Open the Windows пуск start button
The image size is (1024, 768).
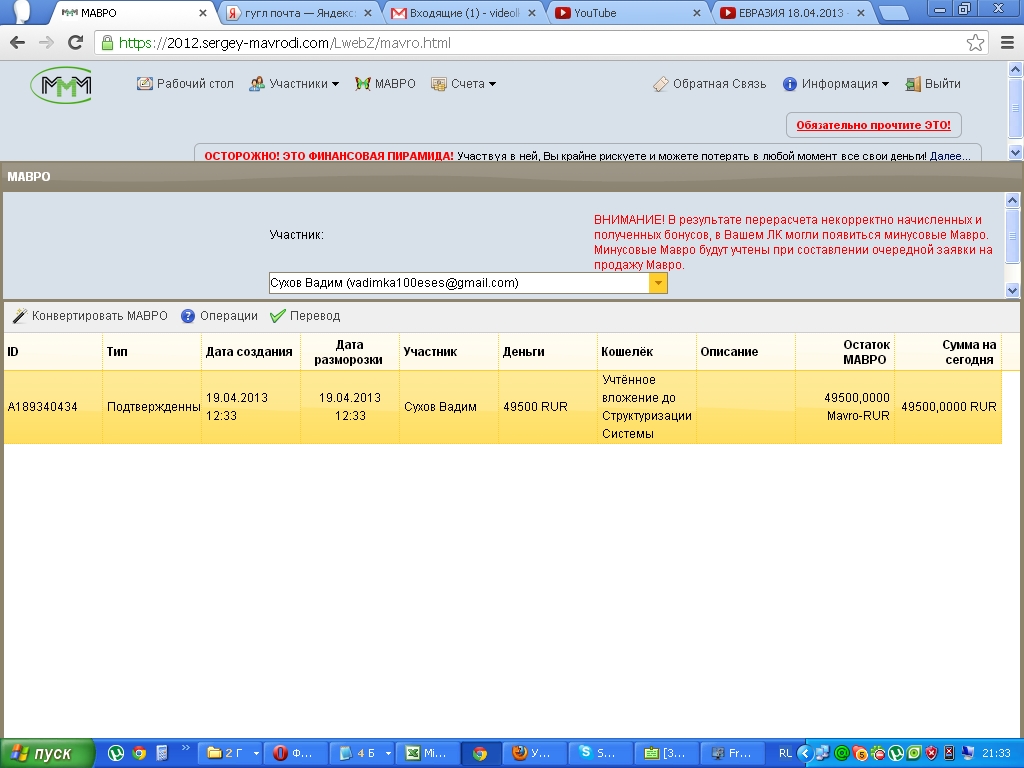pos(47,754)
